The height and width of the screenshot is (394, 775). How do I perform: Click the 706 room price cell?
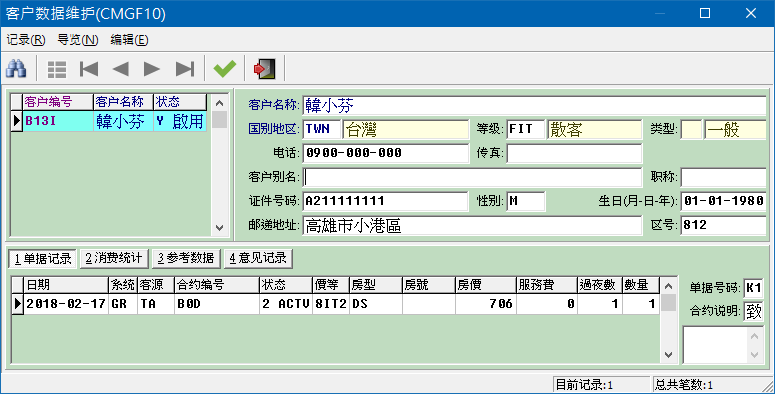tap(485, 304)
